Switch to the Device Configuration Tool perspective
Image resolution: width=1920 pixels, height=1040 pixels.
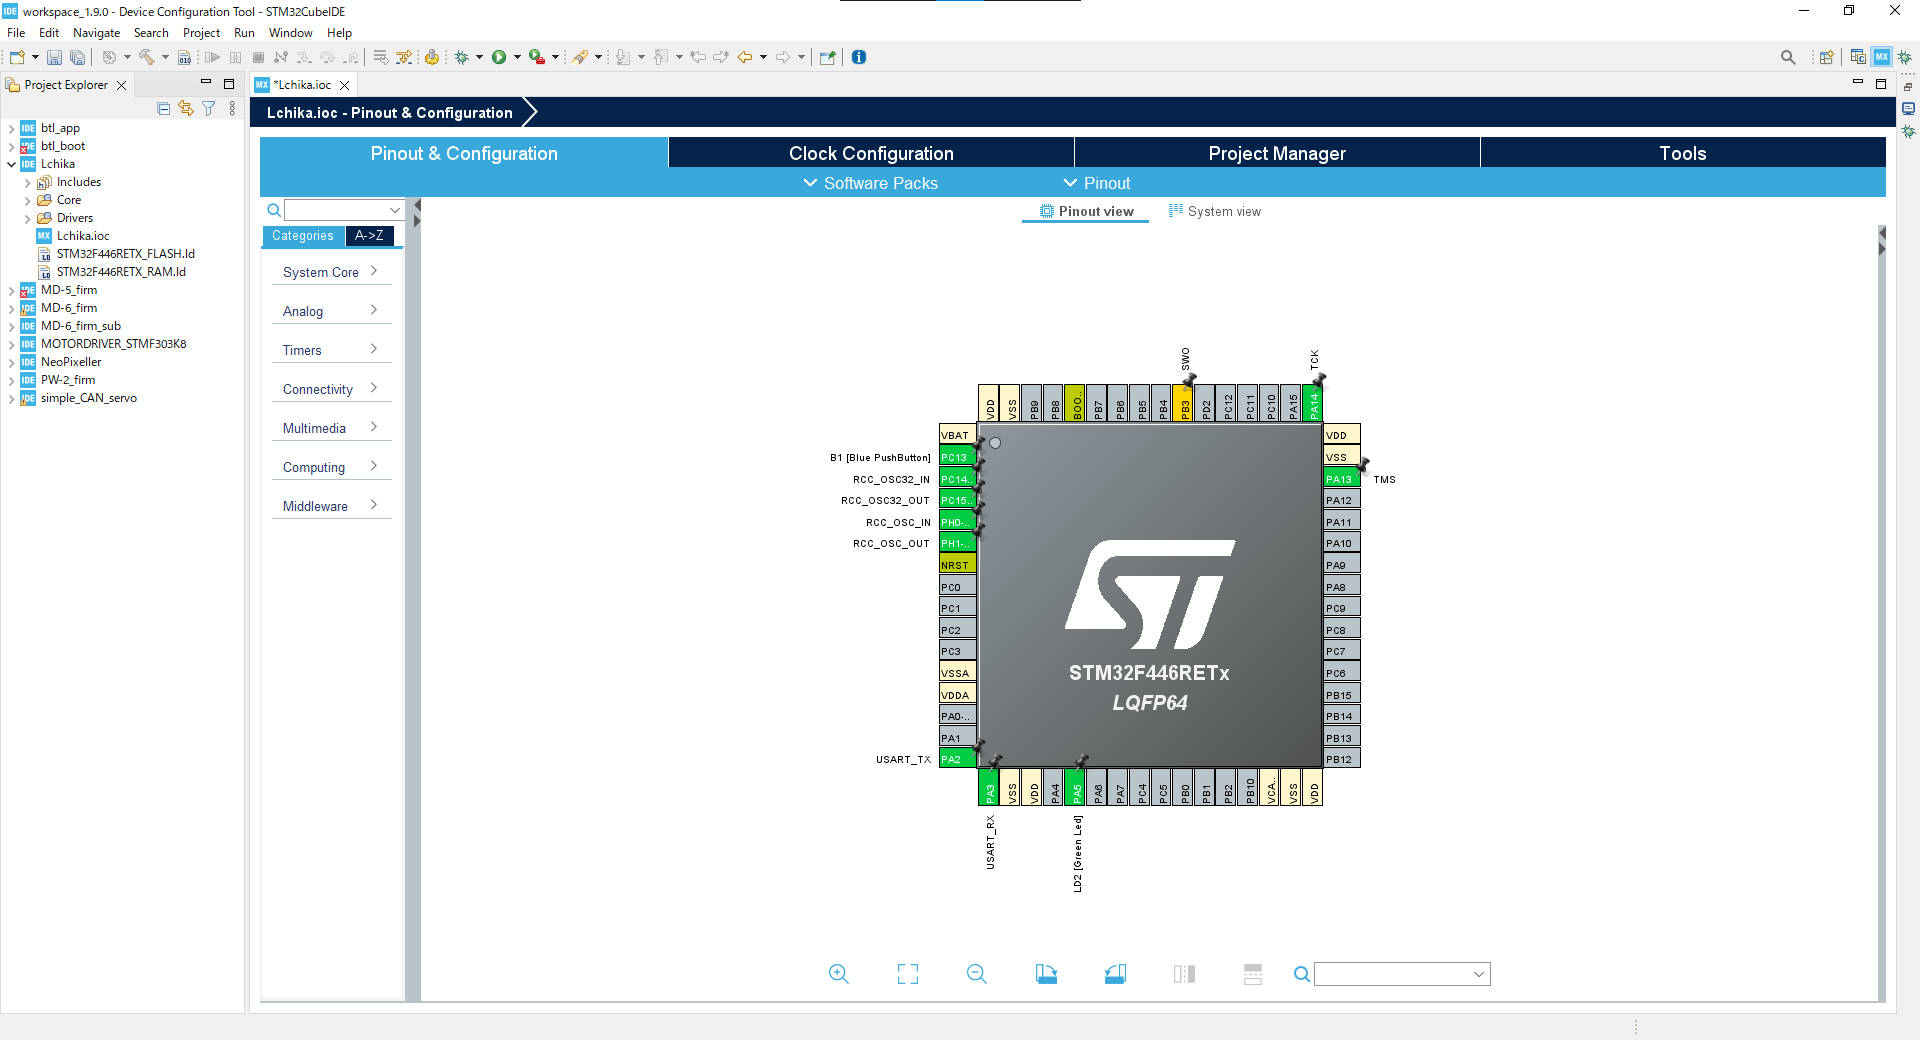click(1882, 57)
